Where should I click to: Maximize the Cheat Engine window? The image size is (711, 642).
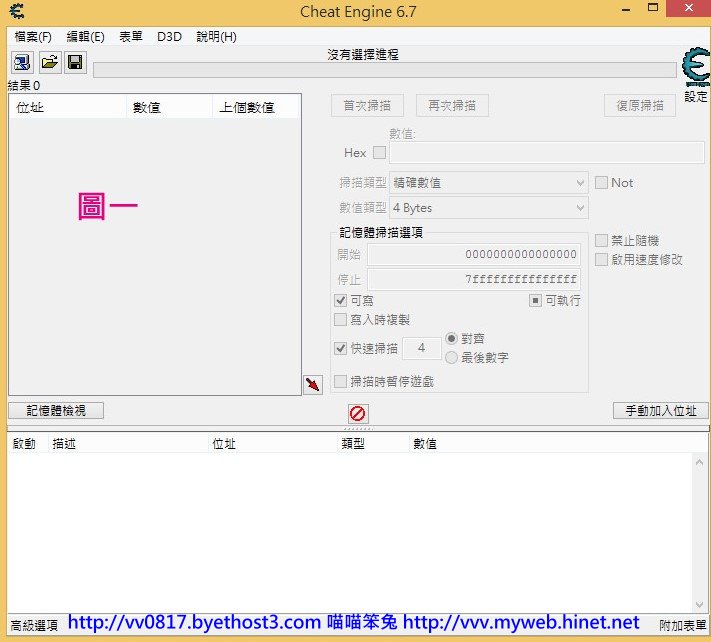(653, 8)
